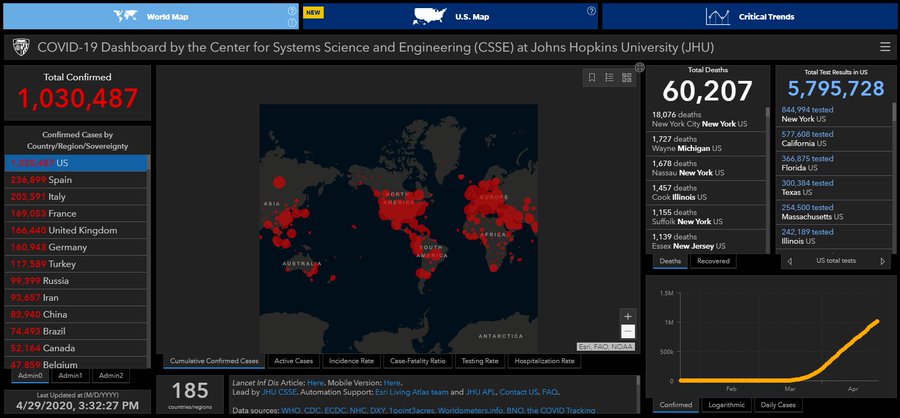Image resolution: width=900 pixels, height=418 pixels.
Task: Zoom out on the map with minus button
Action: (x=628, y=331)
